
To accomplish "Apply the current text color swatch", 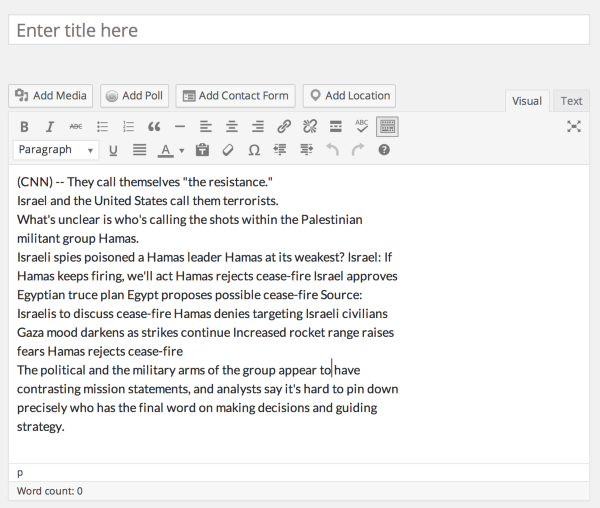I will [165, 150].
